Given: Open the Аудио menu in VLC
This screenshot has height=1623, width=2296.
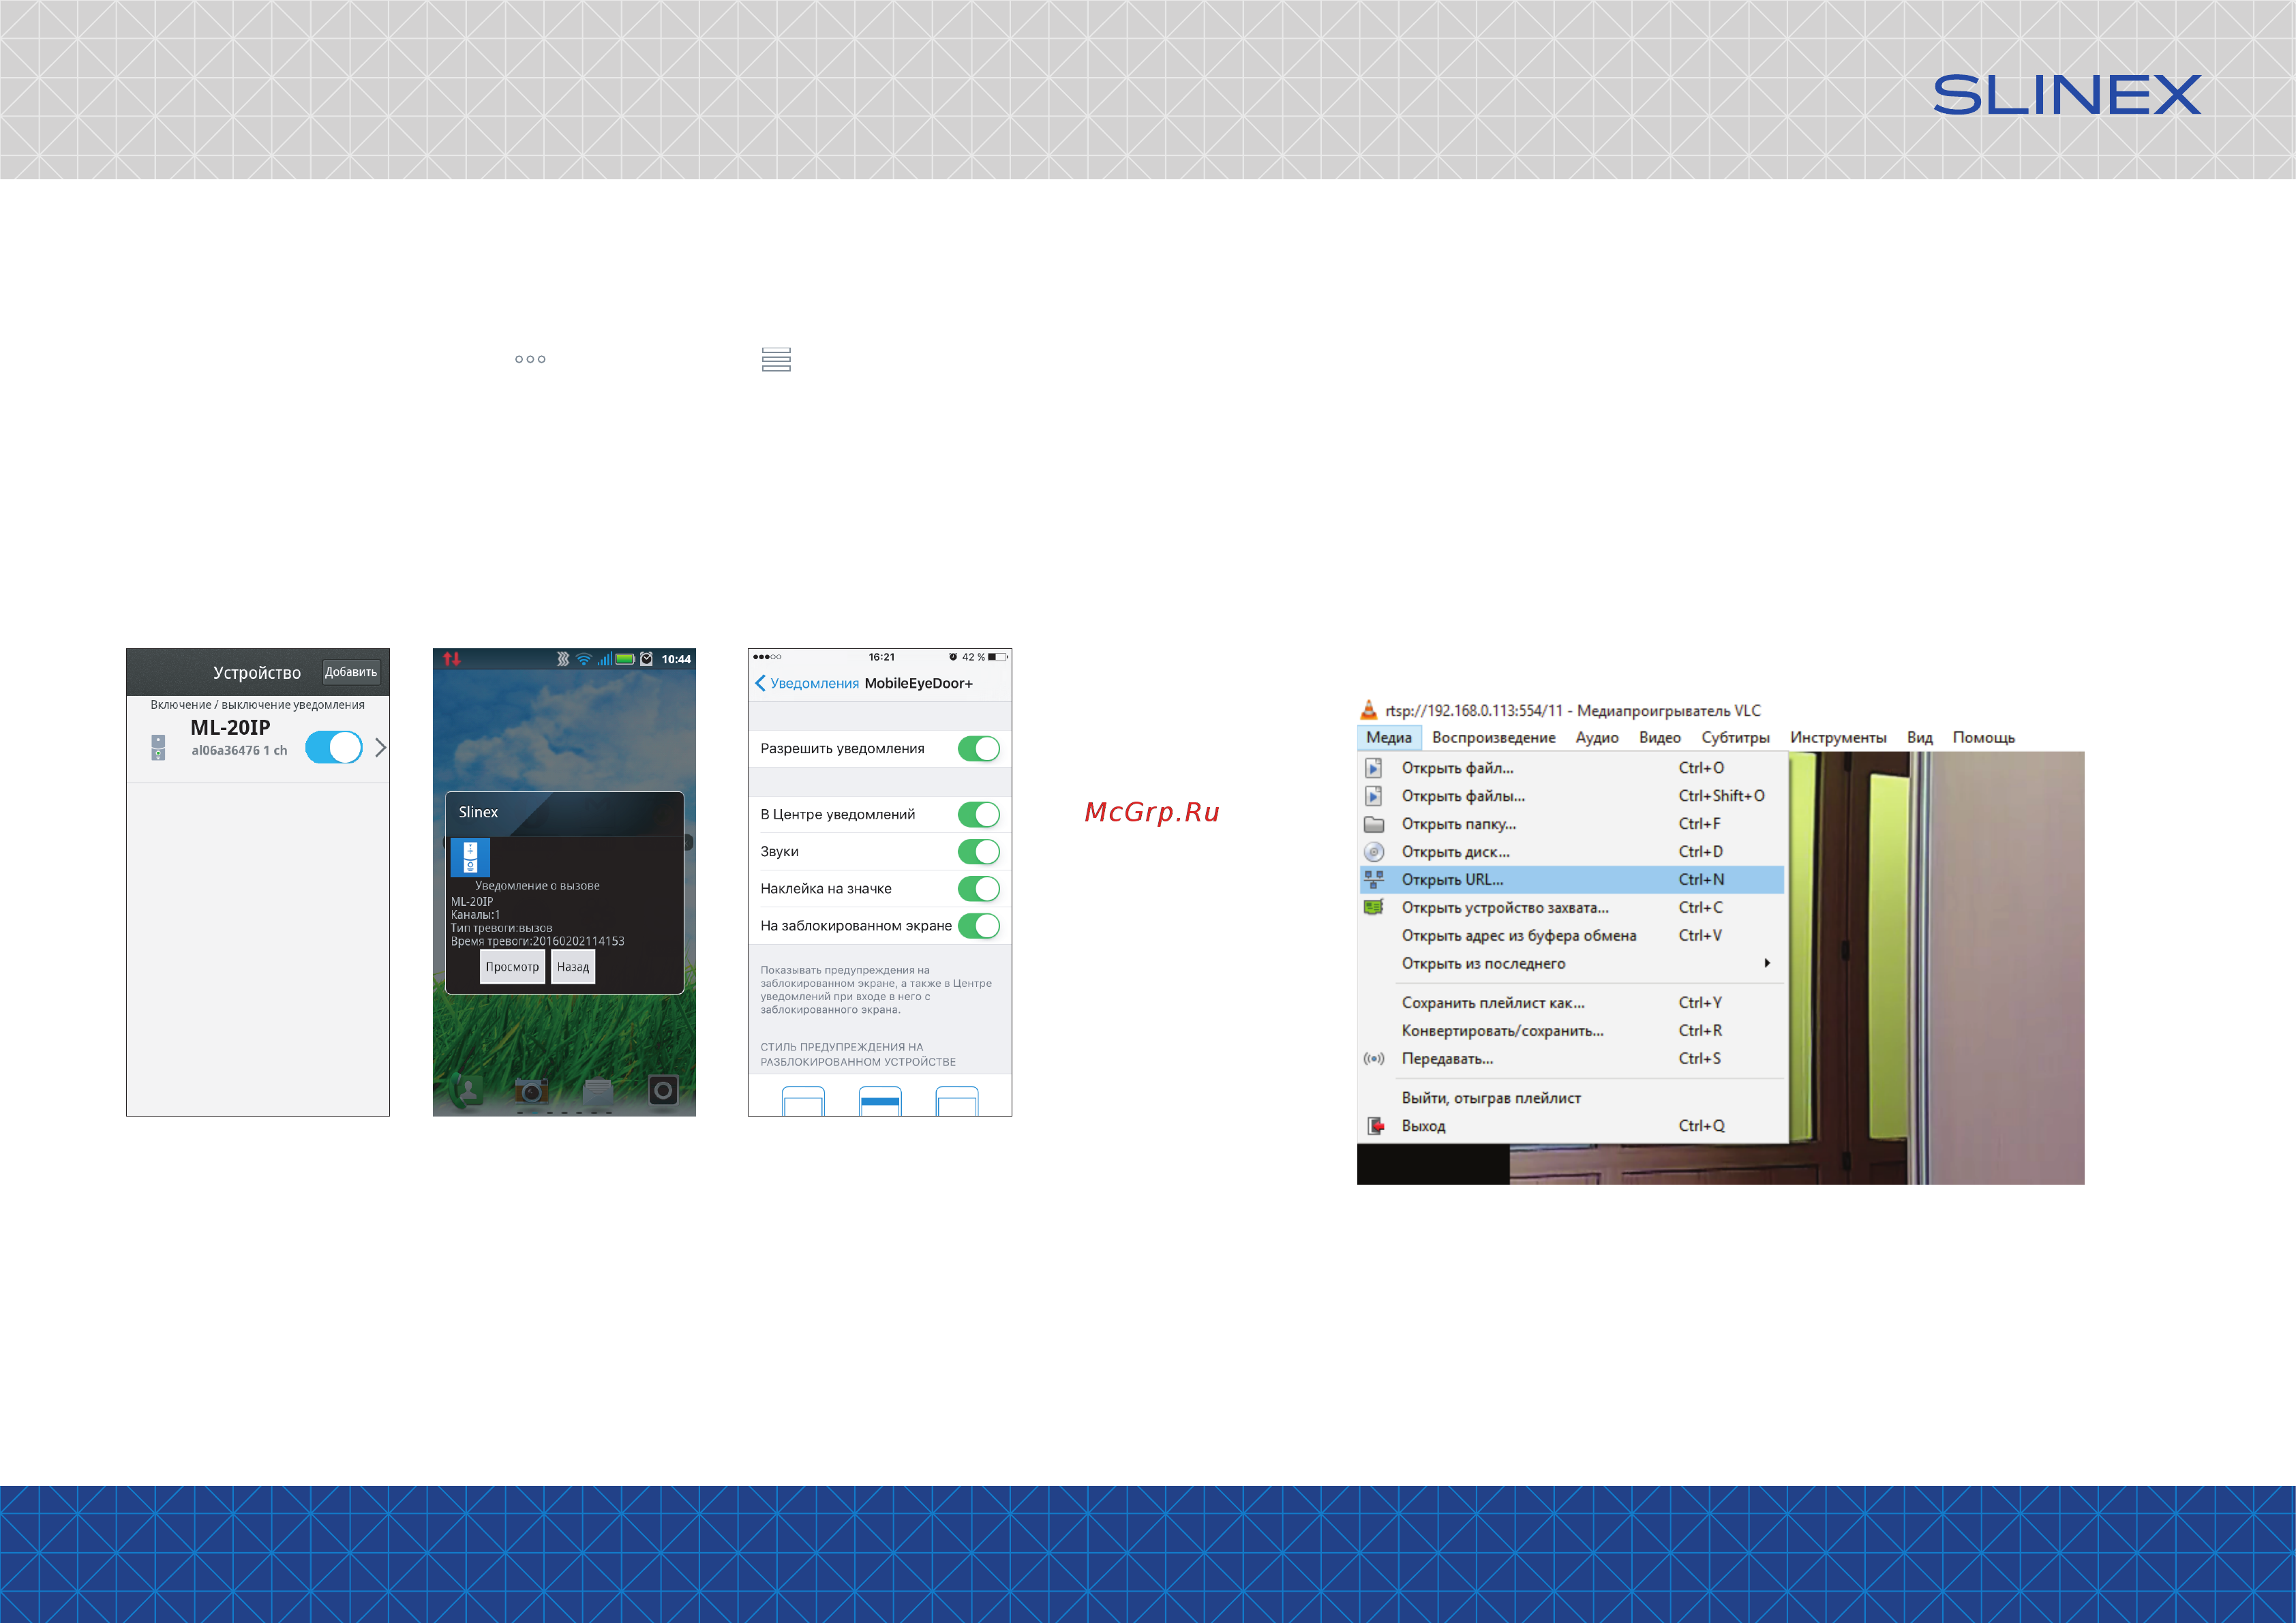Looking at the screenshot, I should tap(1597, 737).
